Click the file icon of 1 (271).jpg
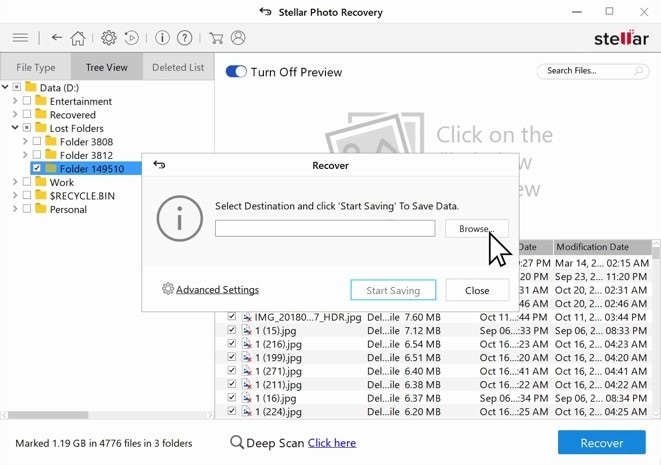Image resolution: width=661 pixels, height=465 pixels. (x=247, y=371)
